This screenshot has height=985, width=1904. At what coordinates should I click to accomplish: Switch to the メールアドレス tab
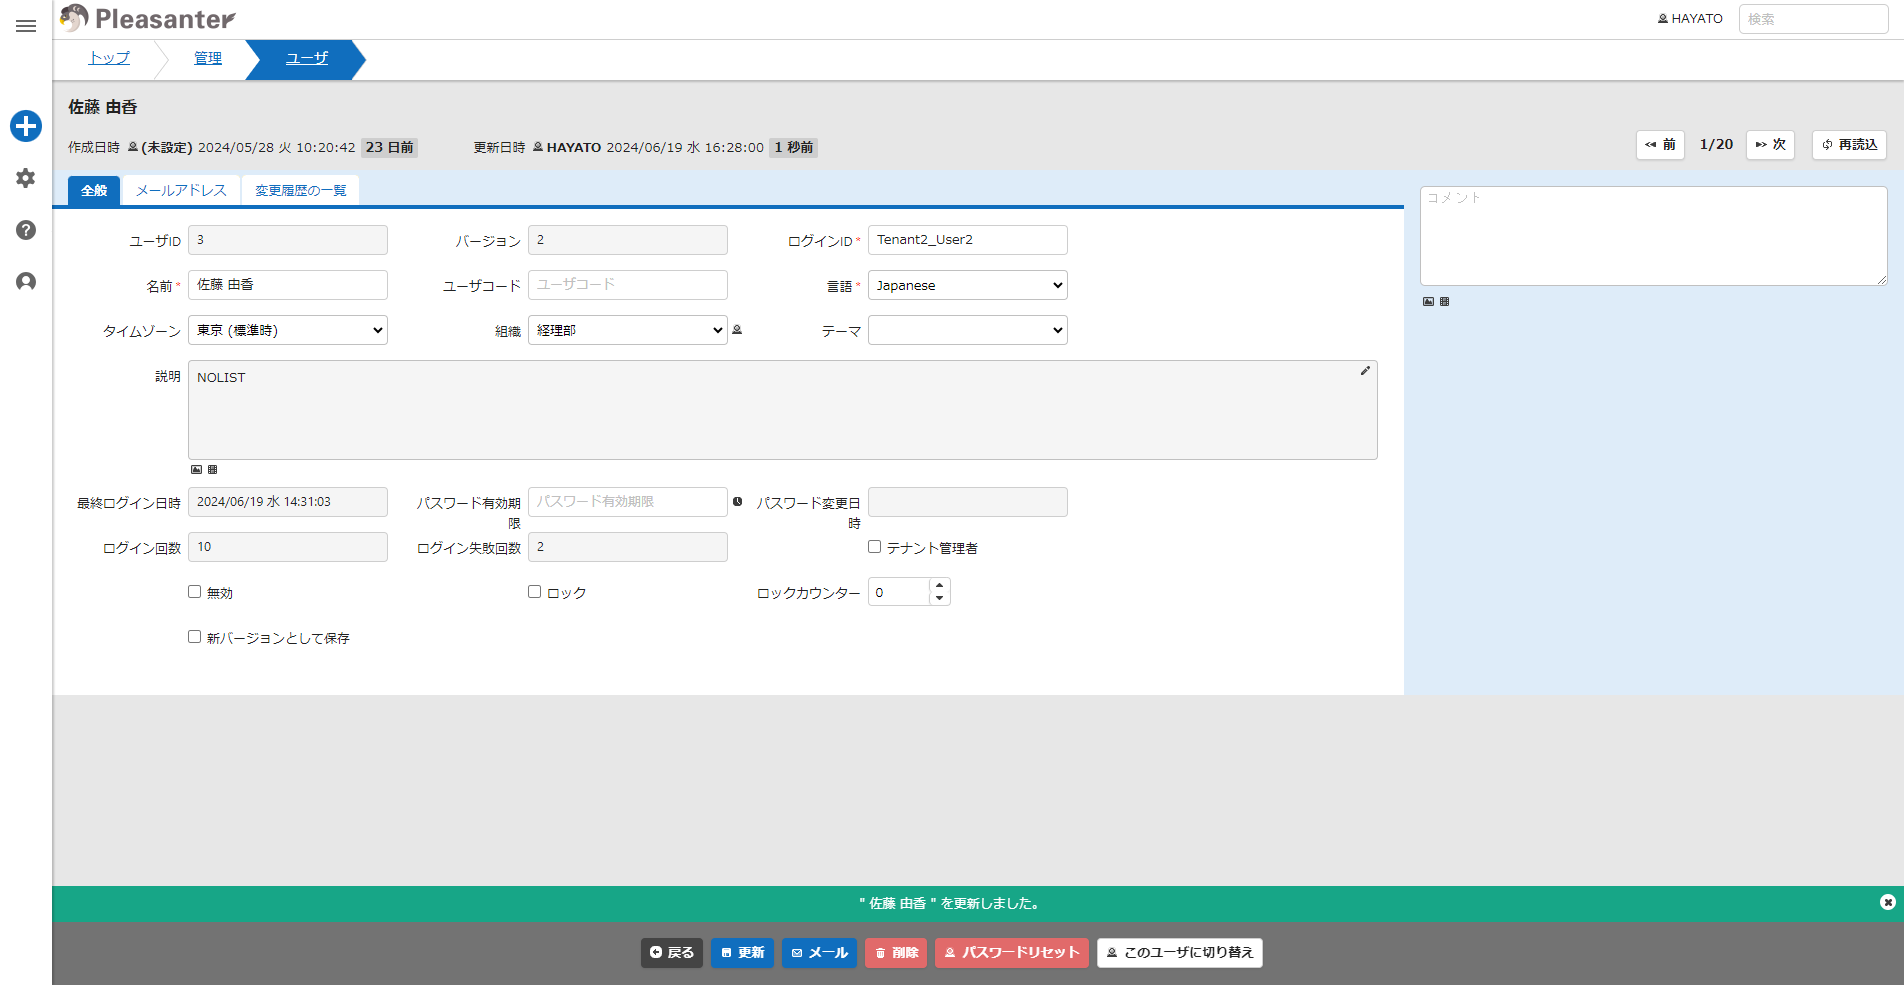pos(181,190)
